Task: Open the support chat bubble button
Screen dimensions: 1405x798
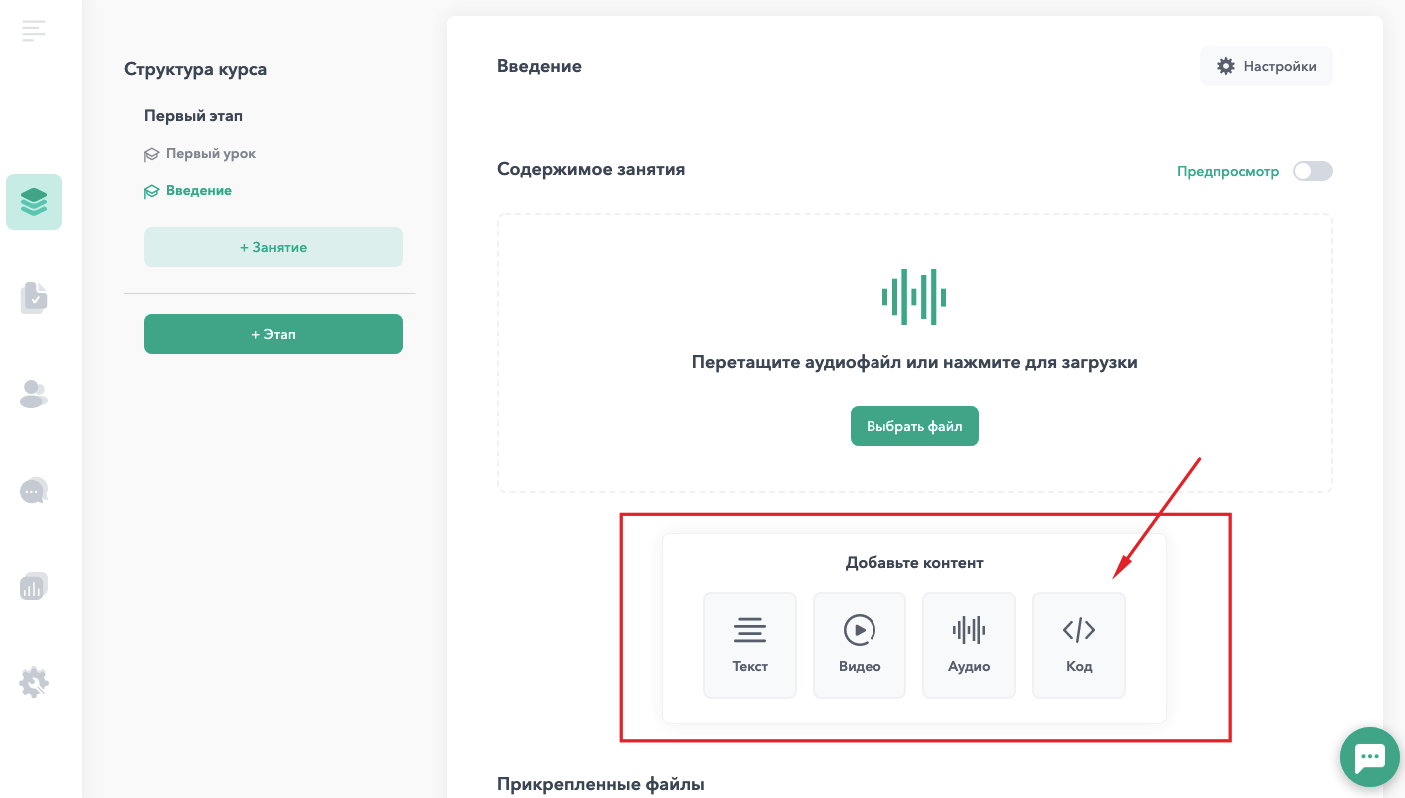Action: click(x=1369, y=759)
